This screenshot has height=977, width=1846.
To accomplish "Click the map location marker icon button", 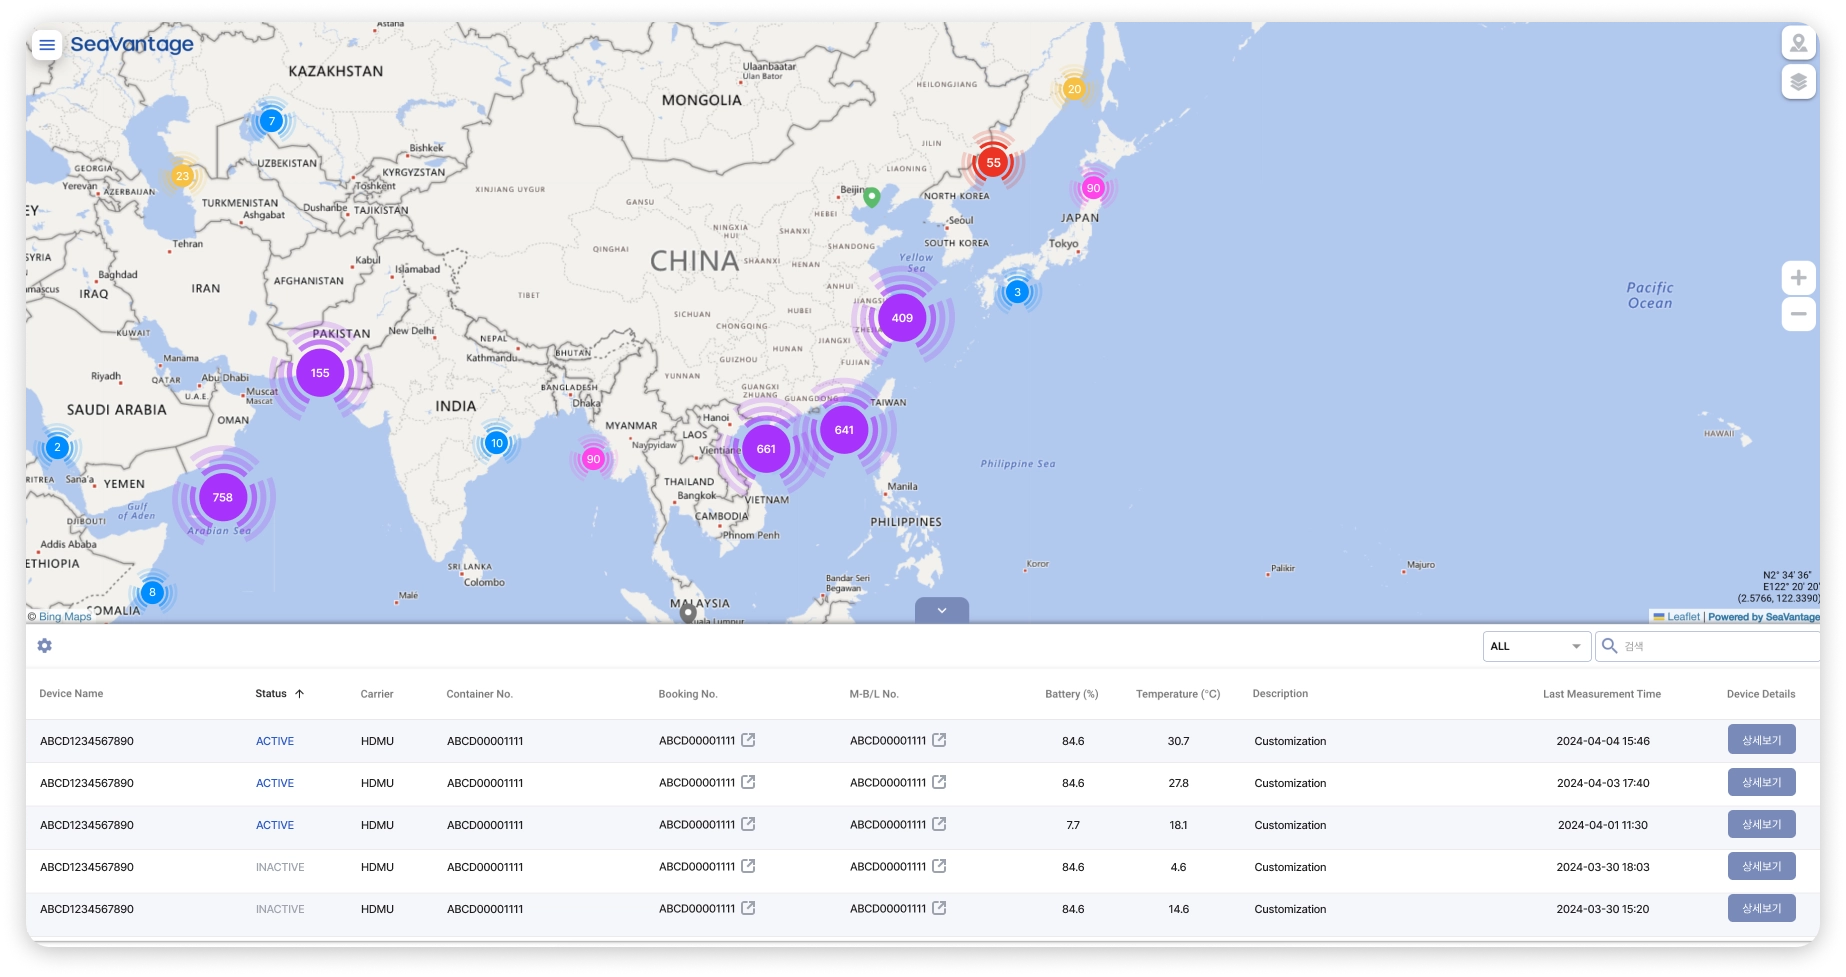I will (x=1798, y=43).
